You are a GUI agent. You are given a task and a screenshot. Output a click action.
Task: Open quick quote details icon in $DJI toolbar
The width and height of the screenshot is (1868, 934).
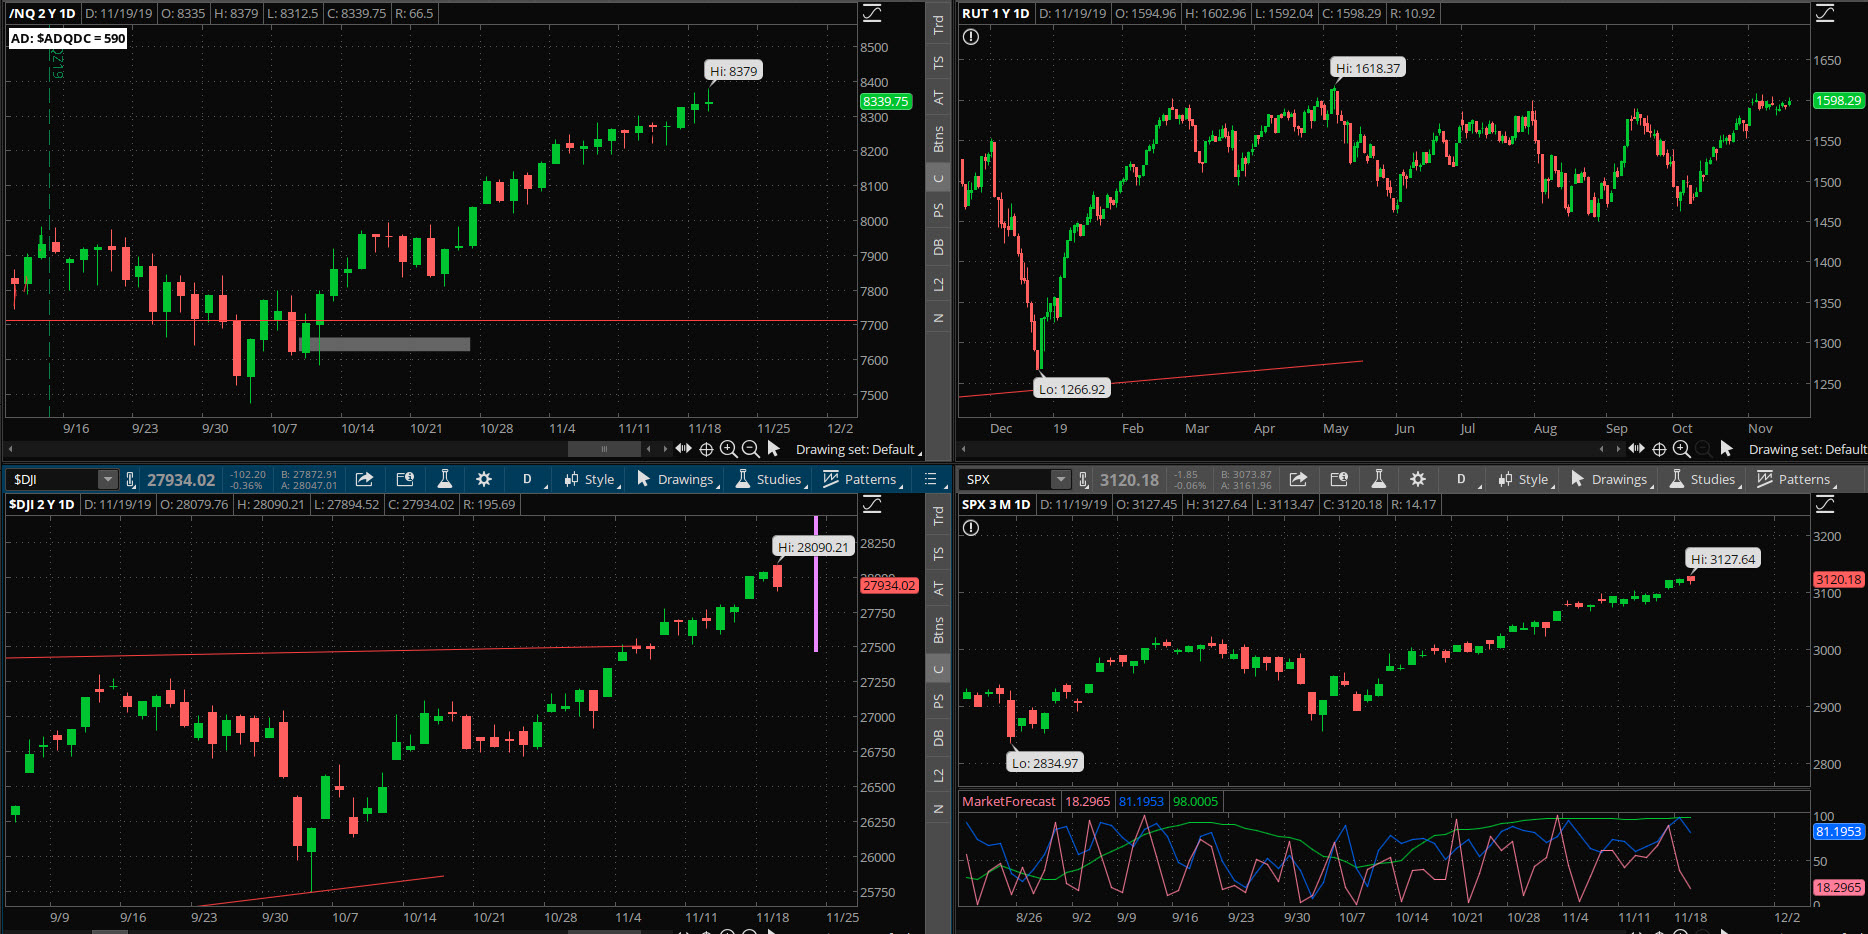coord(405,479)
